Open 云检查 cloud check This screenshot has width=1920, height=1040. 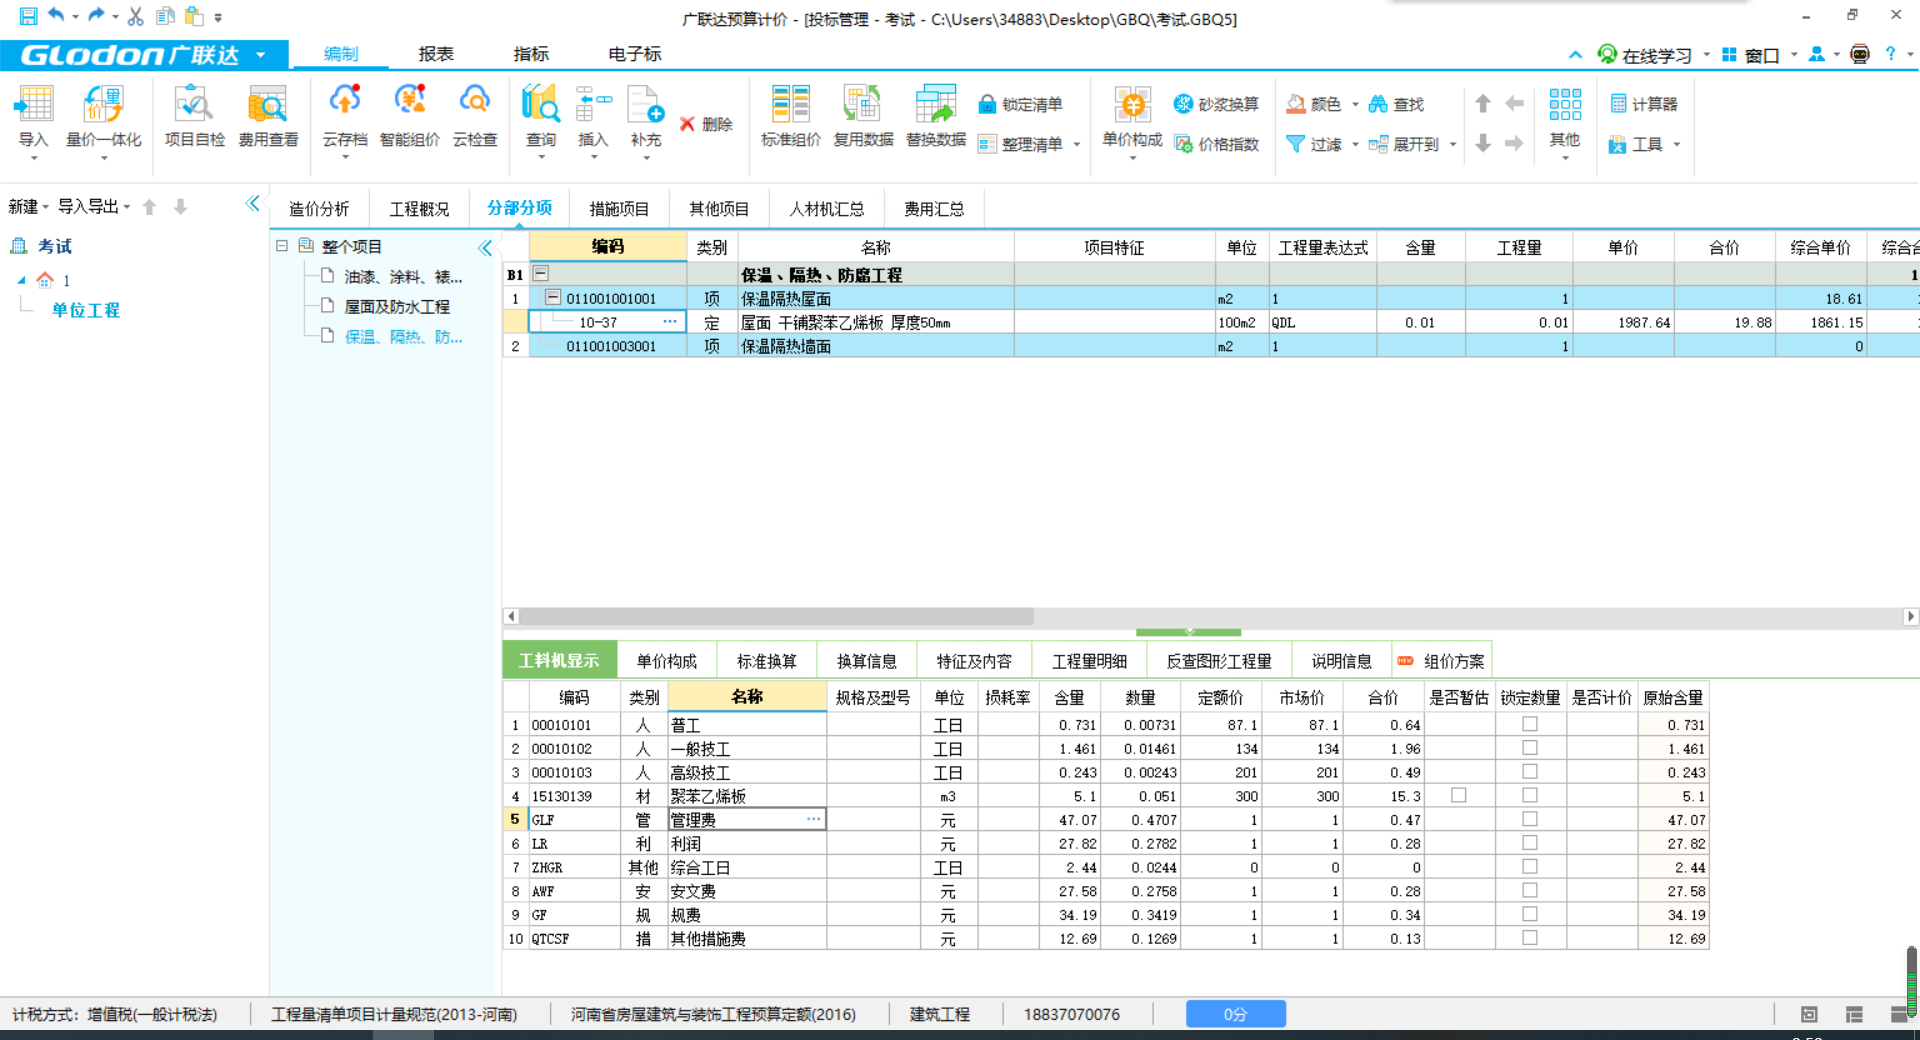[475, 117]
